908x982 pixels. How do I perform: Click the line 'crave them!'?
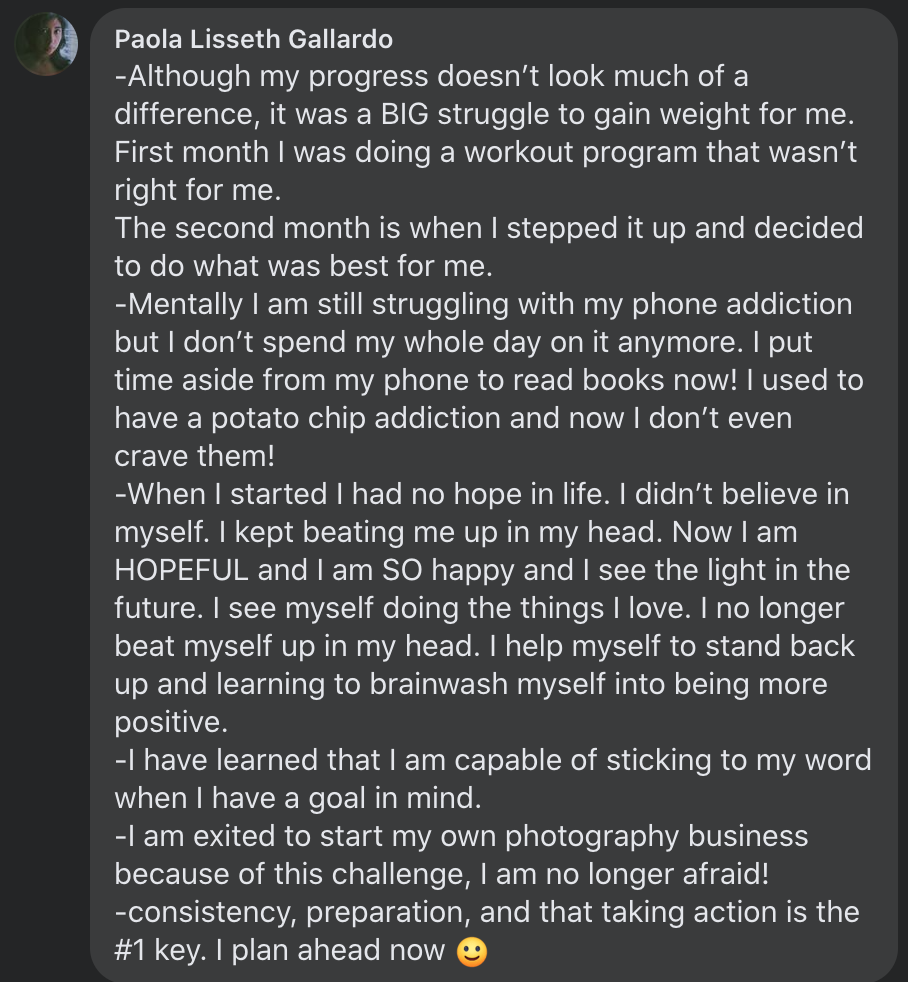(195, 456)
